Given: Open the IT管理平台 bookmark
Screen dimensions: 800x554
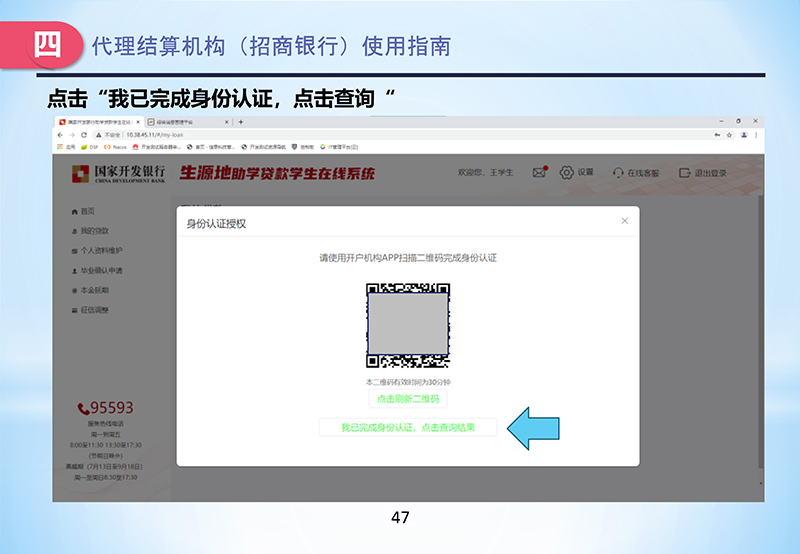Looking at the screenshot, I should pos(339,147).
